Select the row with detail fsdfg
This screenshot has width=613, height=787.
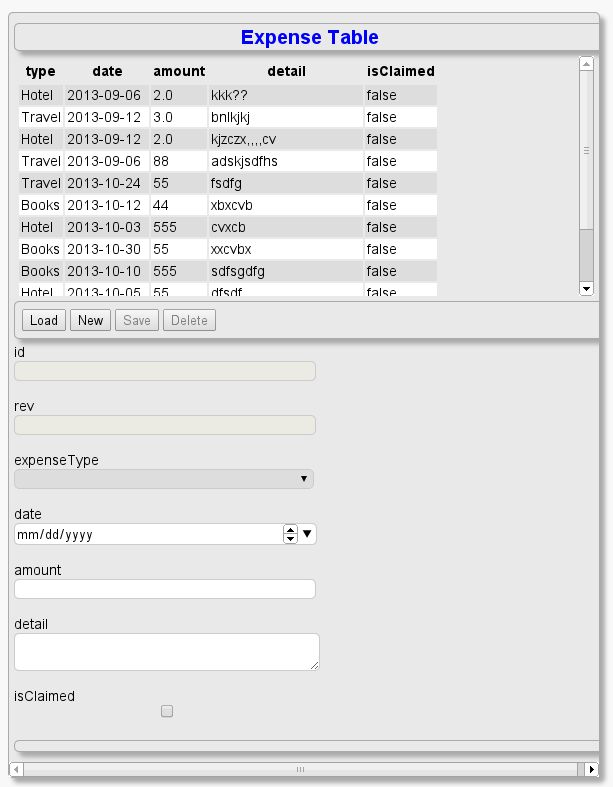pyautogui.click(x=228, y=183)
